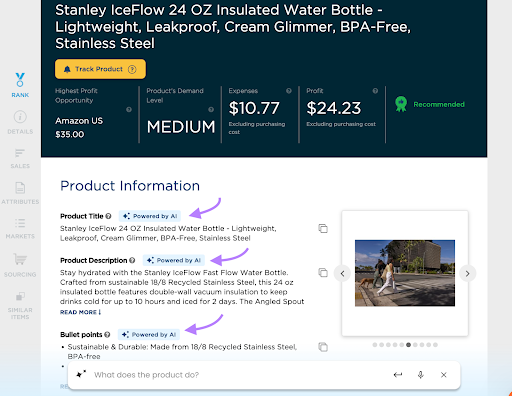Image resolution: width=512 pixels, height=396 pixels.
Task: Click help icon beside Profit
Action: [x=375, y=91]
